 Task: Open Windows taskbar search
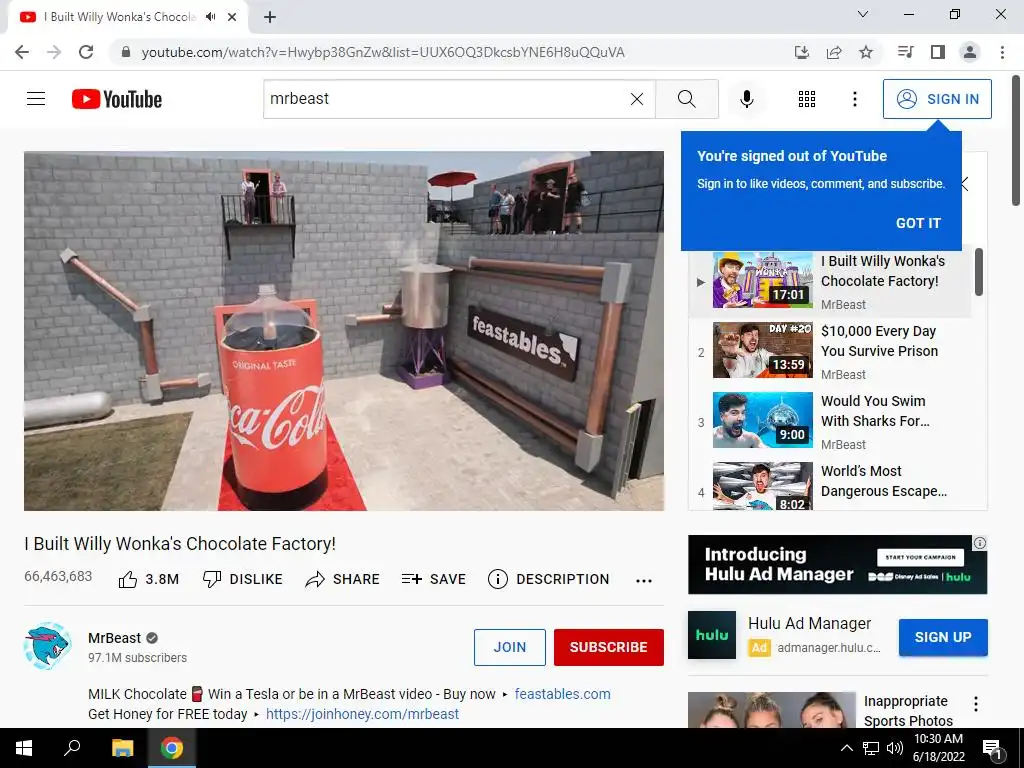(72, 748)
